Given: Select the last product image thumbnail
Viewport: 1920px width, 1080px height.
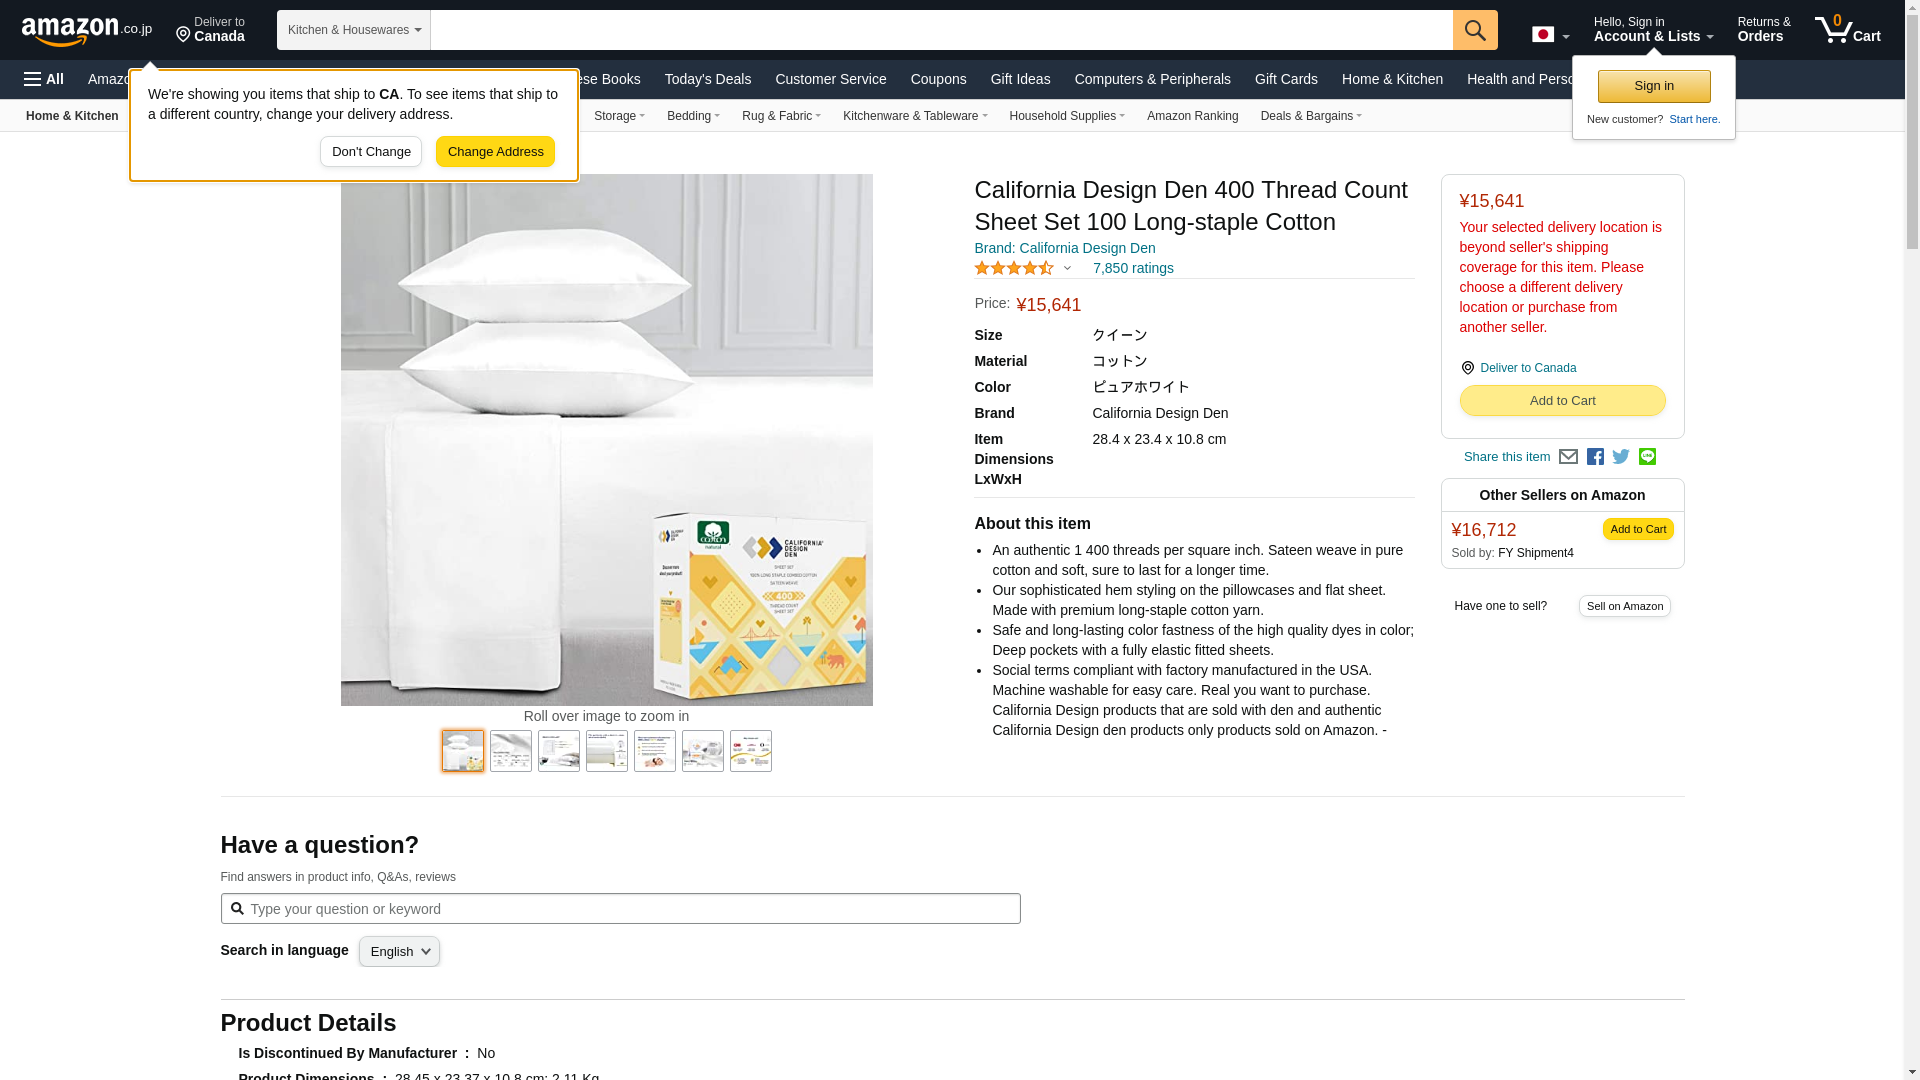Looking at the screenshot, I should [751, 751].
